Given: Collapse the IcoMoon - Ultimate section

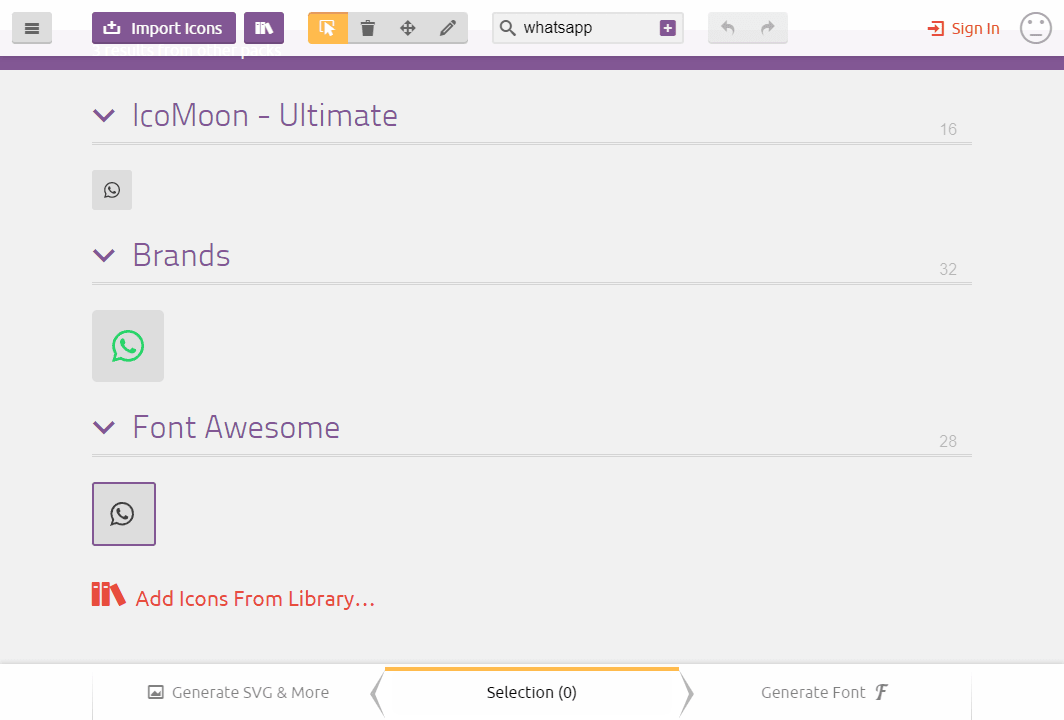Looking at the screenshot, I should click(104, 115).
